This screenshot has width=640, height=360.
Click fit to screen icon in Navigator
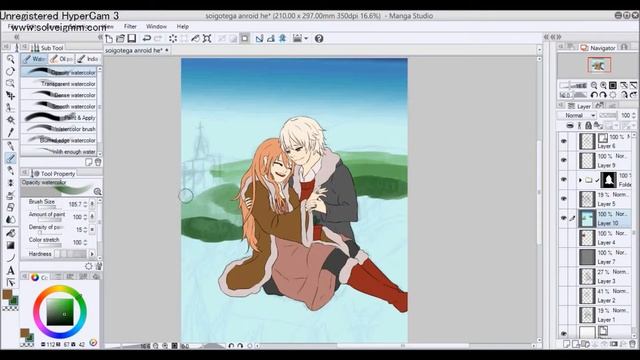click(613, 85)
